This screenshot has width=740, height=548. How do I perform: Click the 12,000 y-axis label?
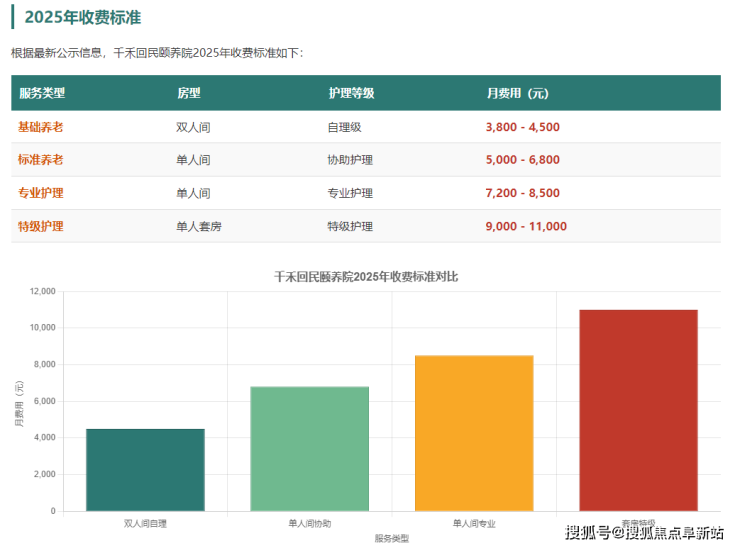(41, 292)
